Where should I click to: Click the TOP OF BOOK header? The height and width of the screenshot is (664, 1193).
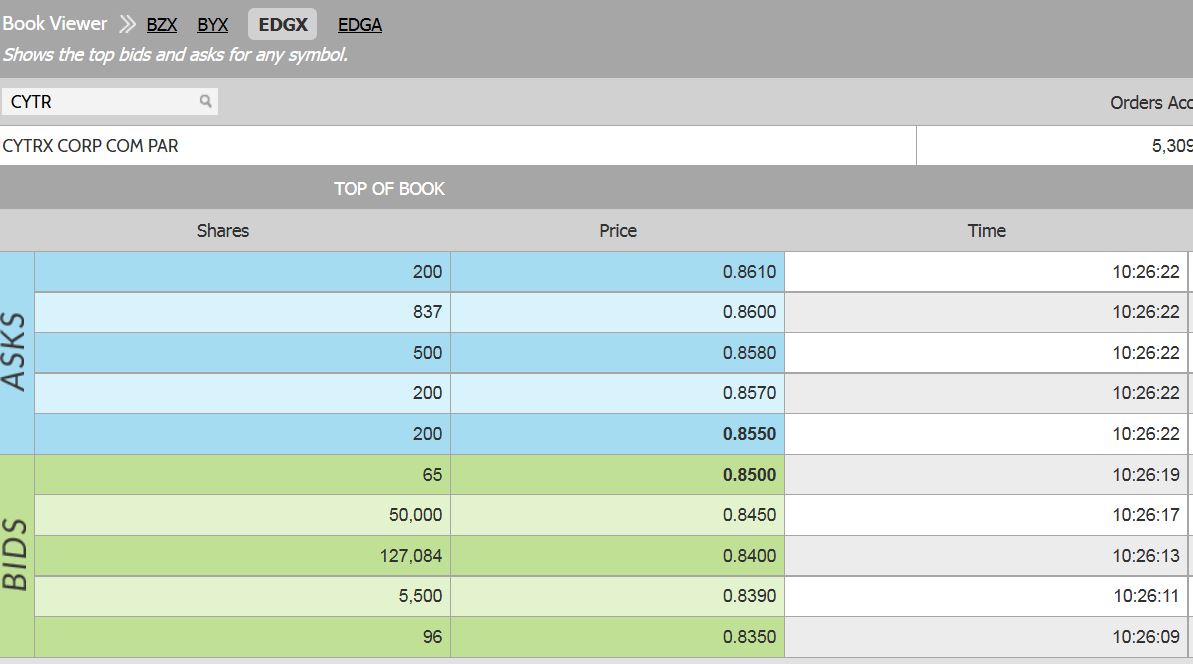(389, 189)
